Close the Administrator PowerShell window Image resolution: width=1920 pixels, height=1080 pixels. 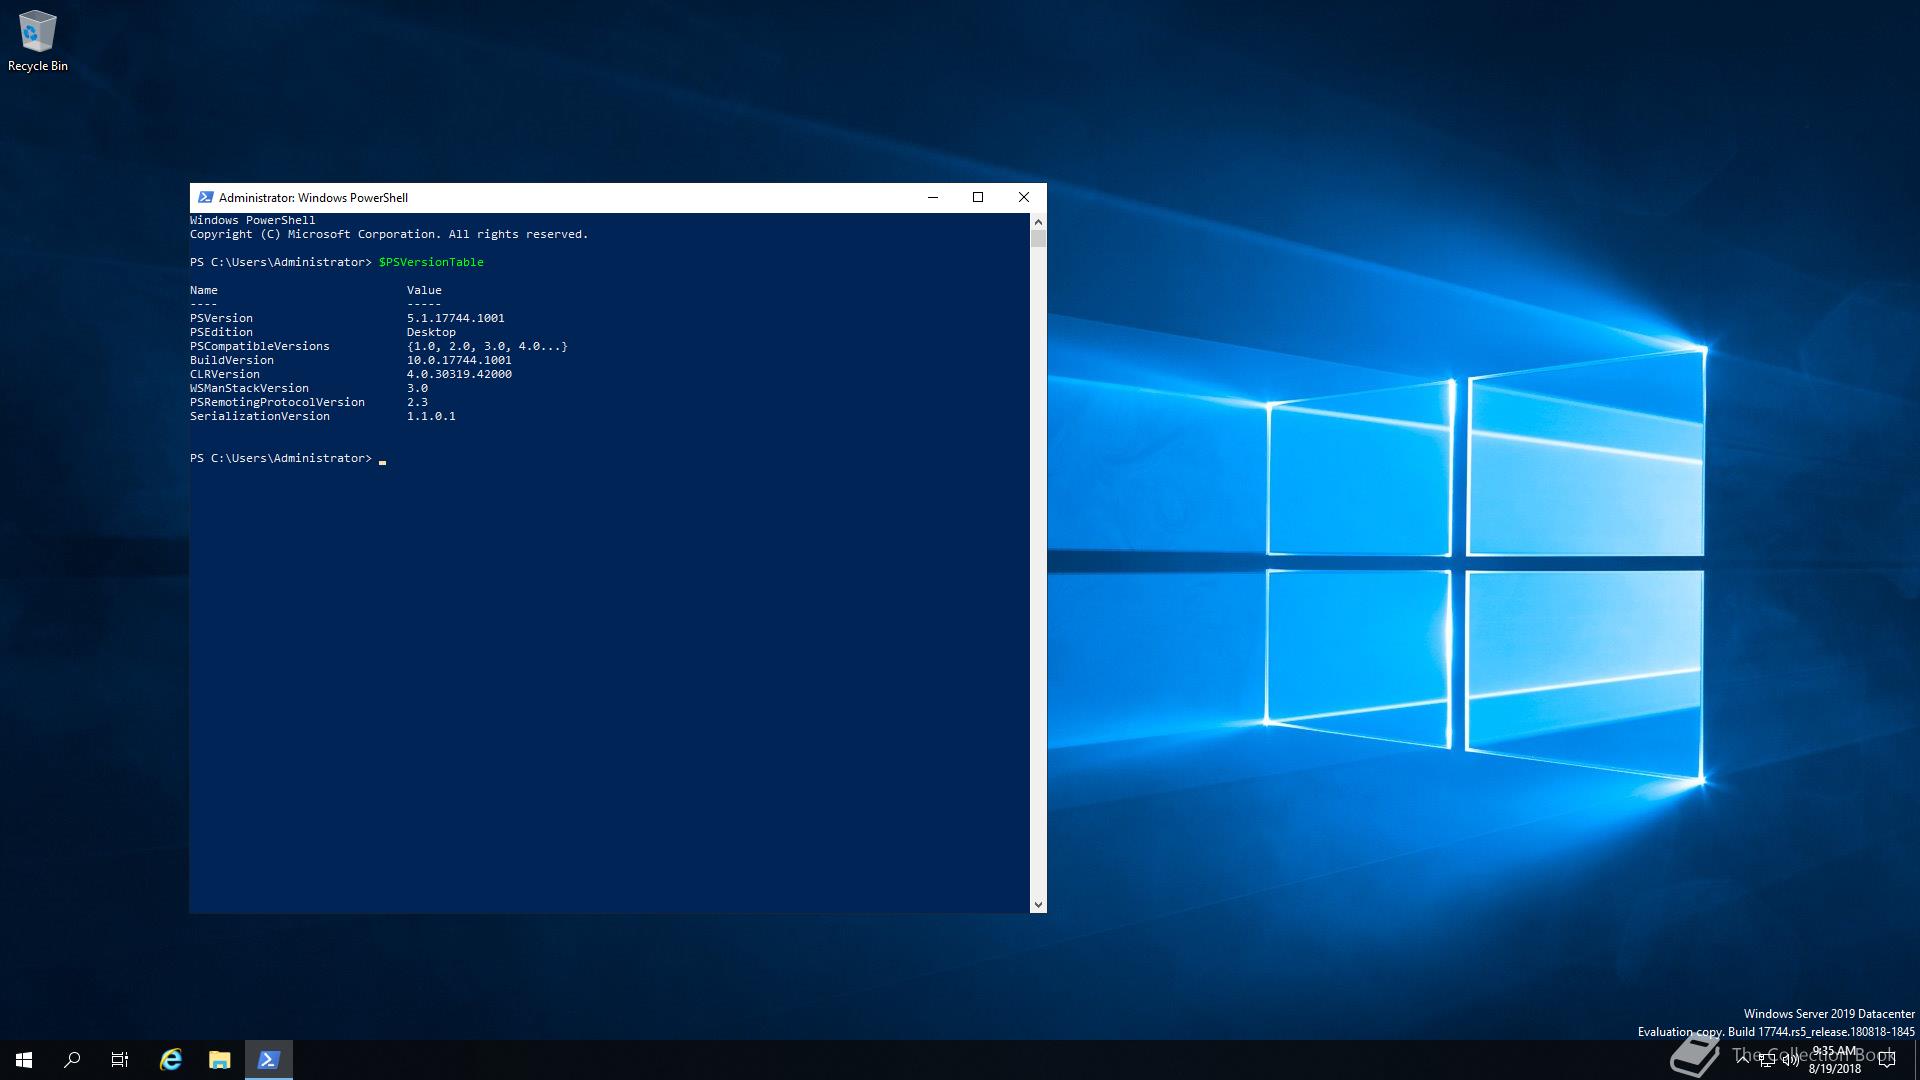(x=1024, y=197)
